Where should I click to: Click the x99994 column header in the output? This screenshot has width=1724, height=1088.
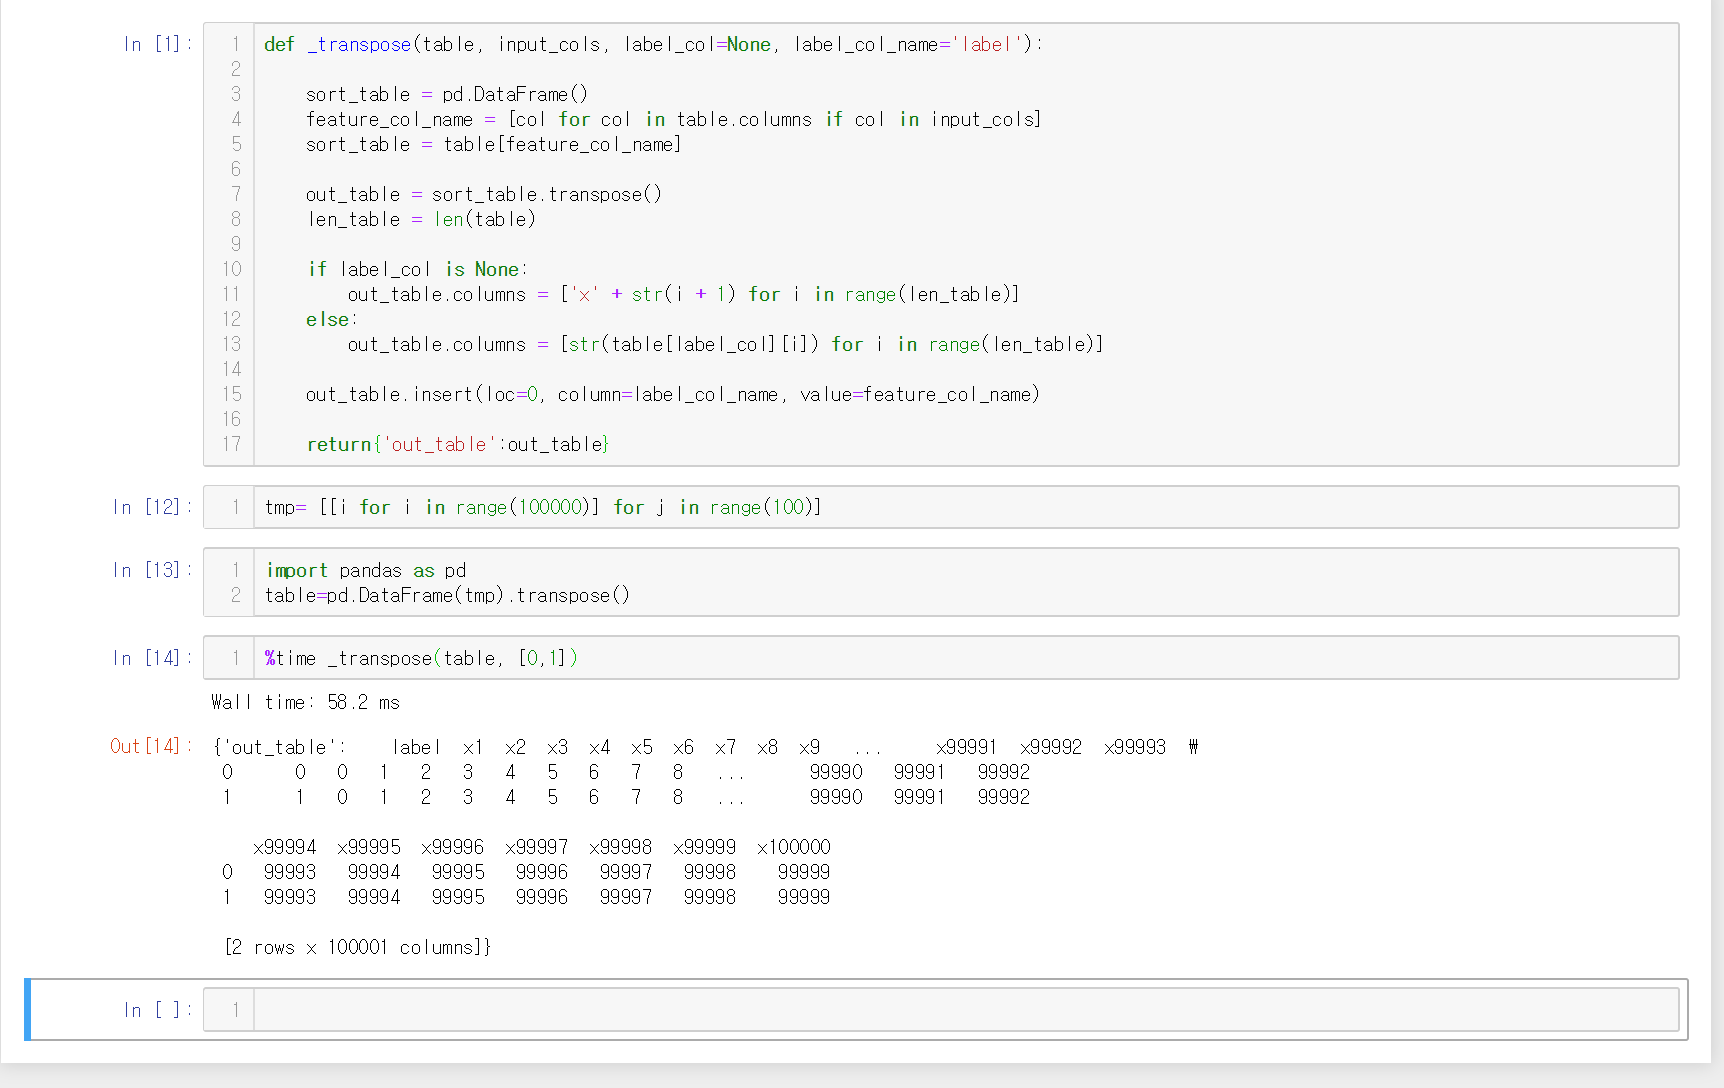coord(288,846)
